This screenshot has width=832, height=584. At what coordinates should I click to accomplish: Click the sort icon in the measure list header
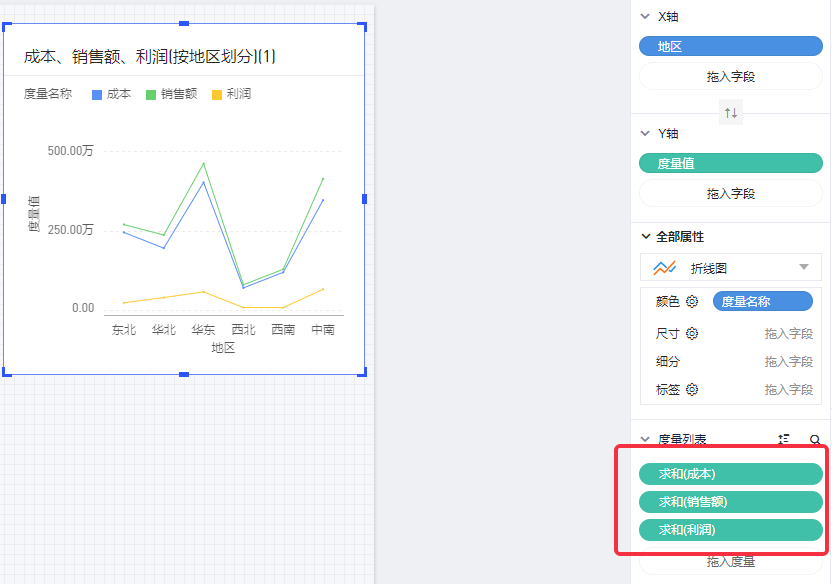click(784, 439)
